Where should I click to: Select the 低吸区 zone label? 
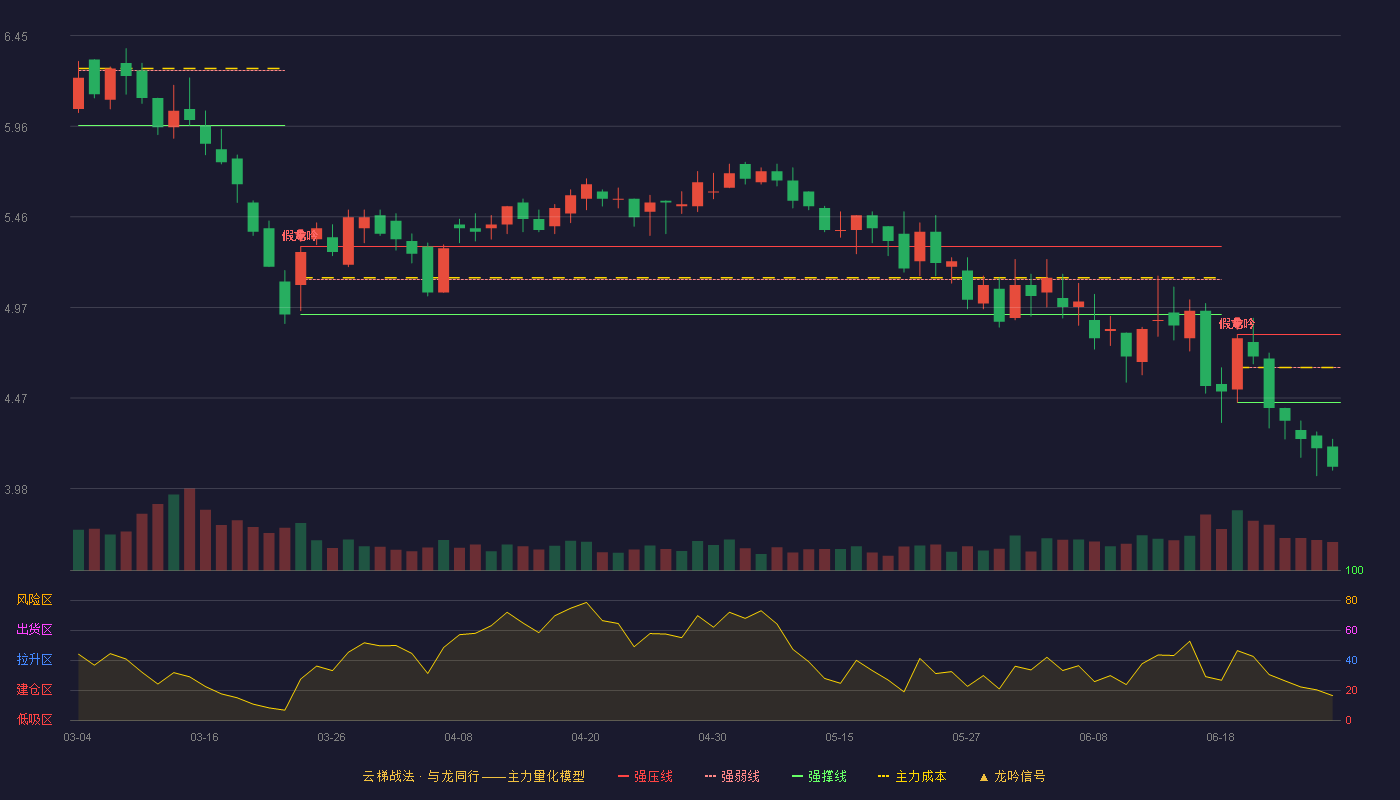(34, 719)
